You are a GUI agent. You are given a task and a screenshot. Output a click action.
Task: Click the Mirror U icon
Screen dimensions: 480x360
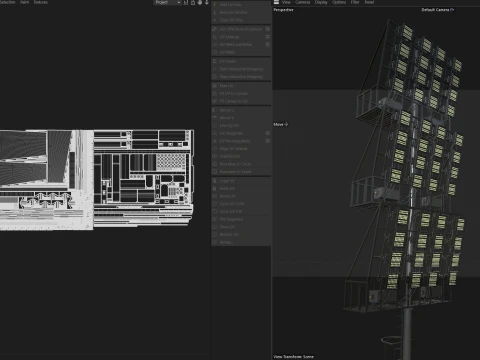pos(215,110)
